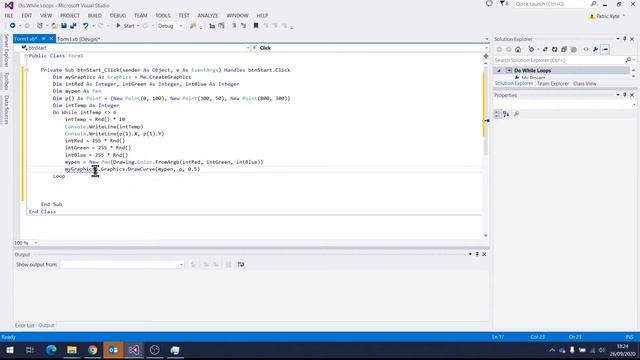Open the TOOLS menu

[163, 16]
